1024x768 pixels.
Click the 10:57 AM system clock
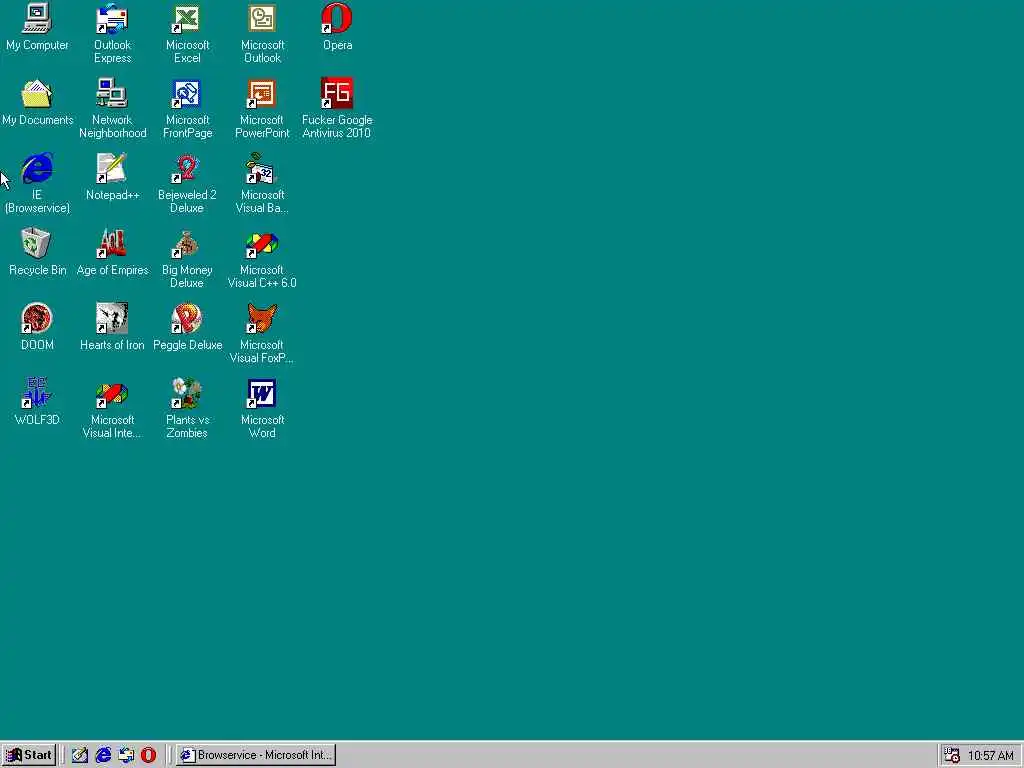[x=991, y=756]
